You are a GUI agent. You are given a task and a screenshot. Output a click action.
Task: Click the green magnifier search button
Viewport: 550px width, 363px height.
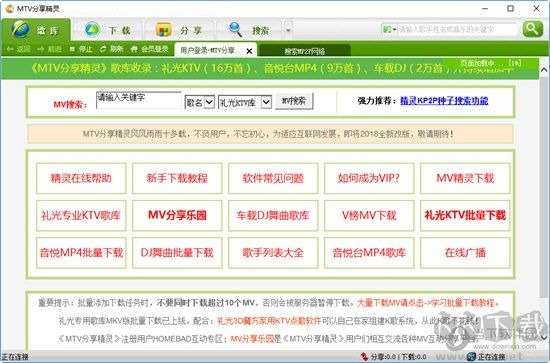tap(532, 29)
